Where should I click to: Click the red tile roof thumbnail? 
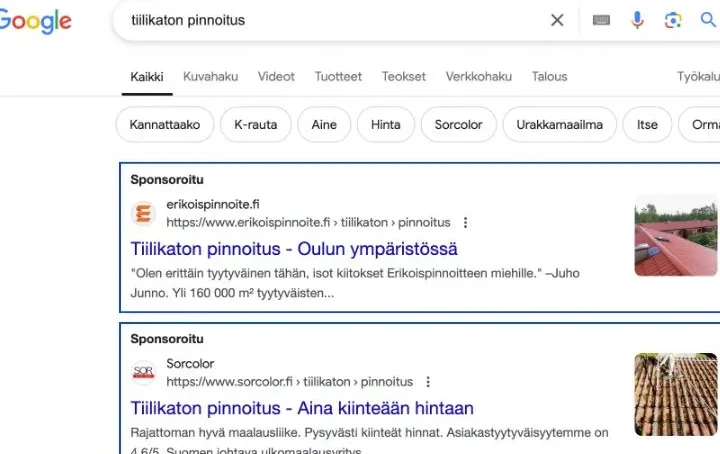coord(676,235)
